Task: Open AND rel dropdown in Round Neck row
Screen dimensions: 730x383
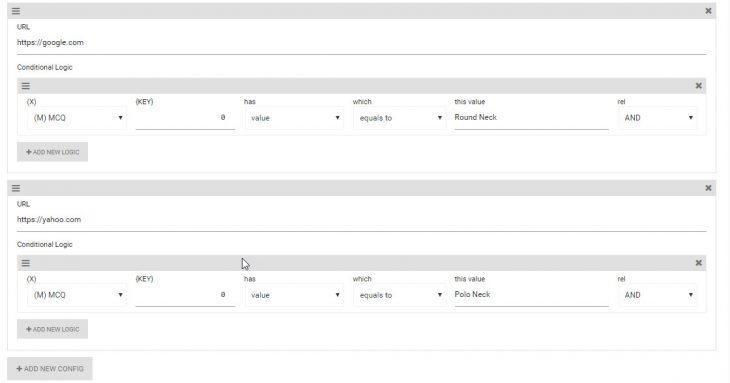Action: click(x=658, y=118)
